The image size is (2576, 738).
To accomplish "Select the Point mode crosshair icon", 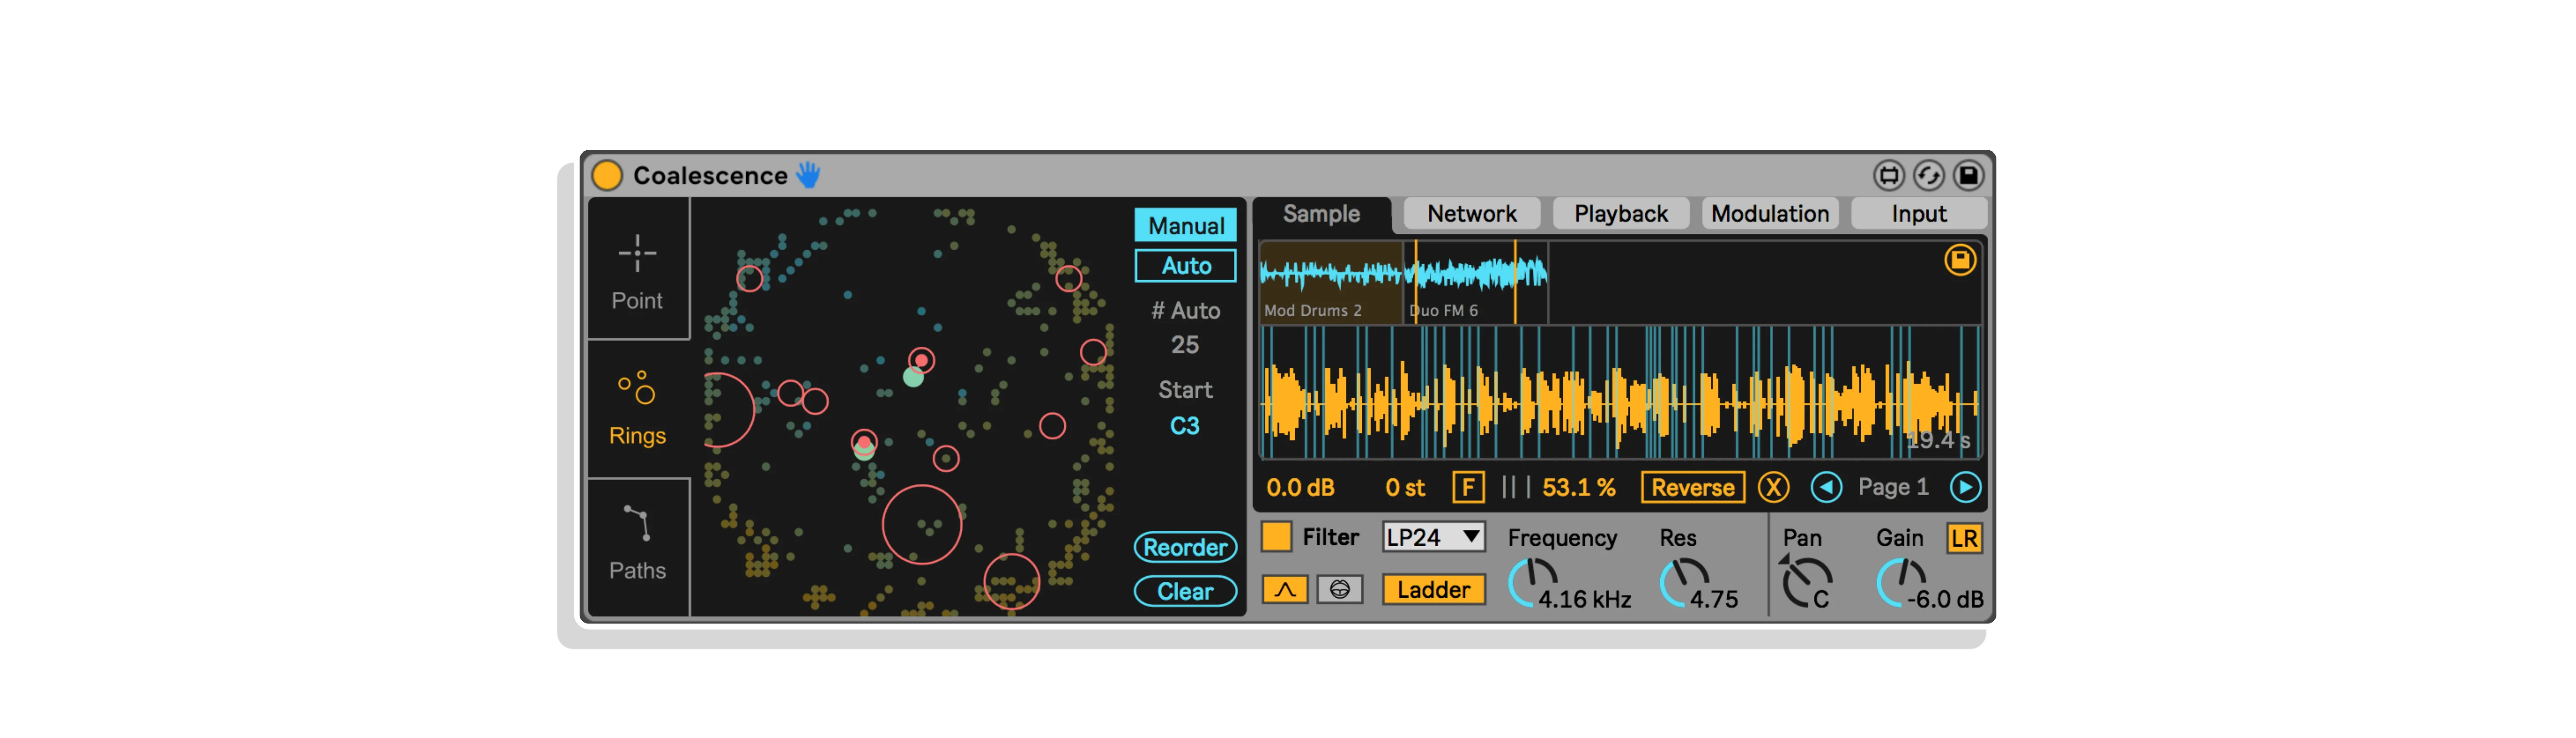I will tap(637, 253).
